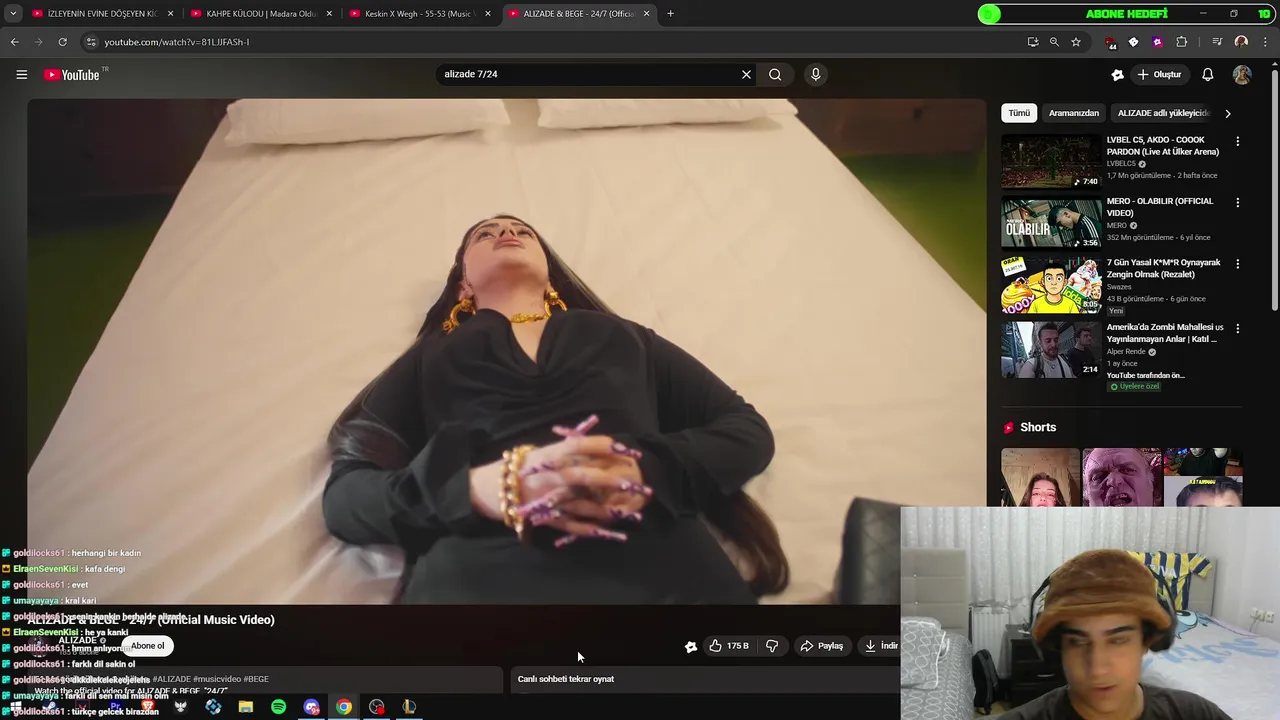Replay live chat with Canlı sohbeti tekrar oynat
The image size is (1280, 720).
pos(566,679)
